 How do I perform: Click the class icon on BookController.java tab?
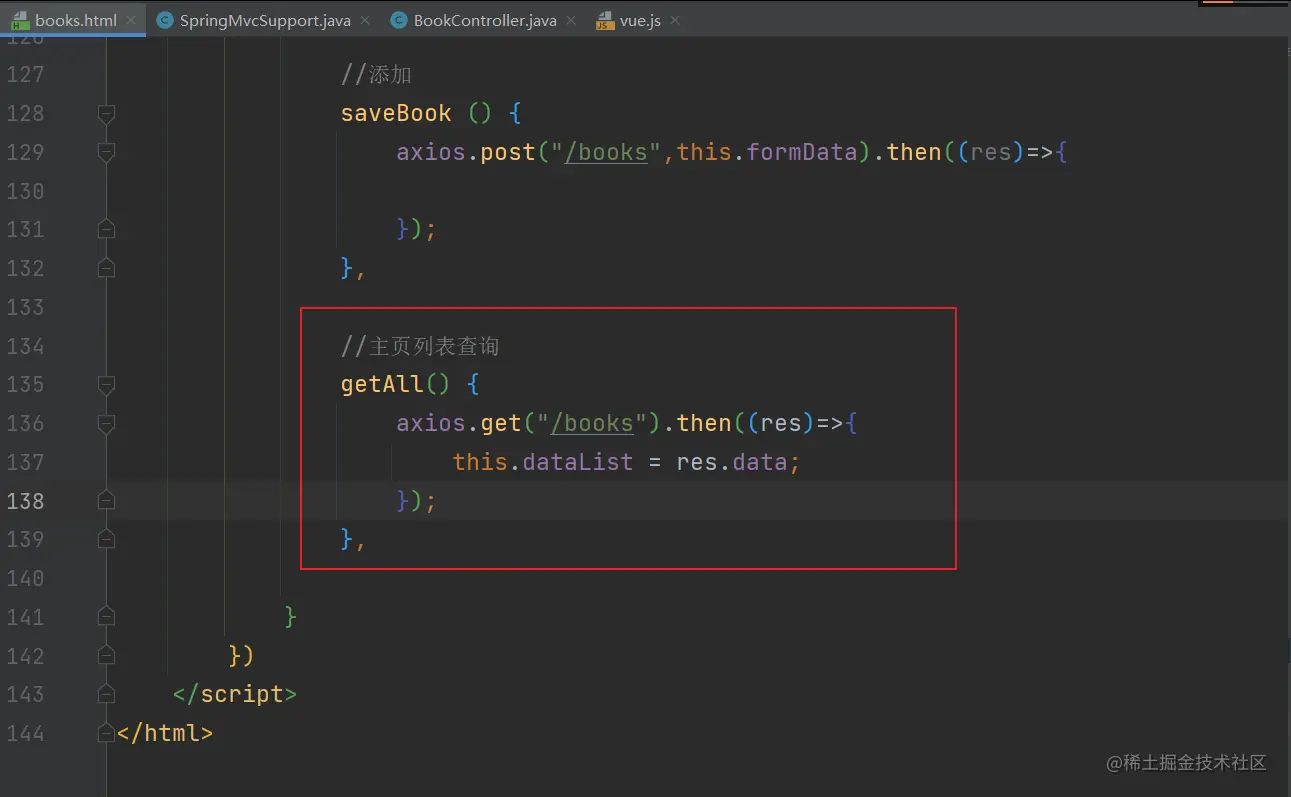tap(399, 20)
